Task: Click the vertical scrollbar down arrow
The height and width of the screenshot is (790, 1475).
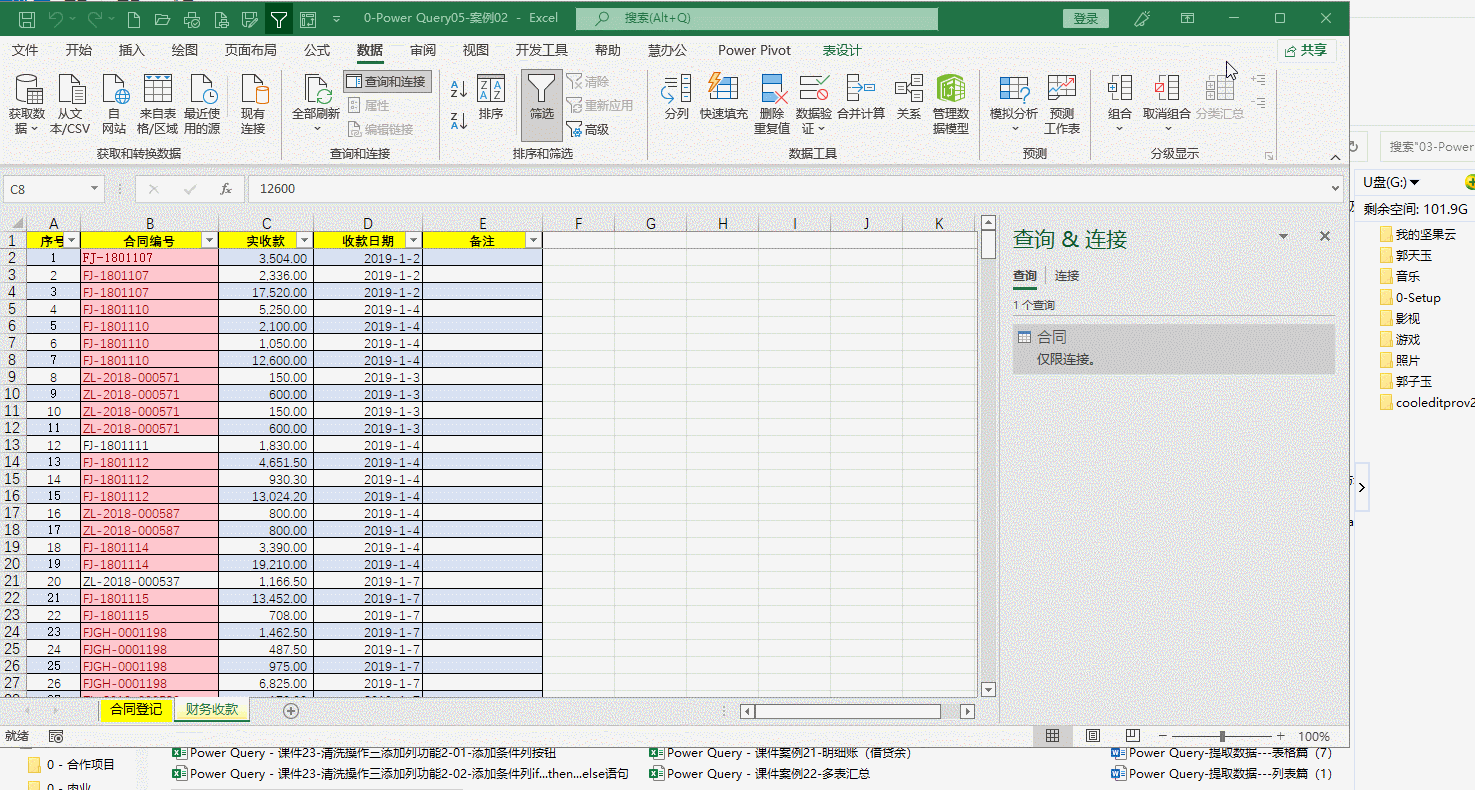Action: (x=989, y=689)
